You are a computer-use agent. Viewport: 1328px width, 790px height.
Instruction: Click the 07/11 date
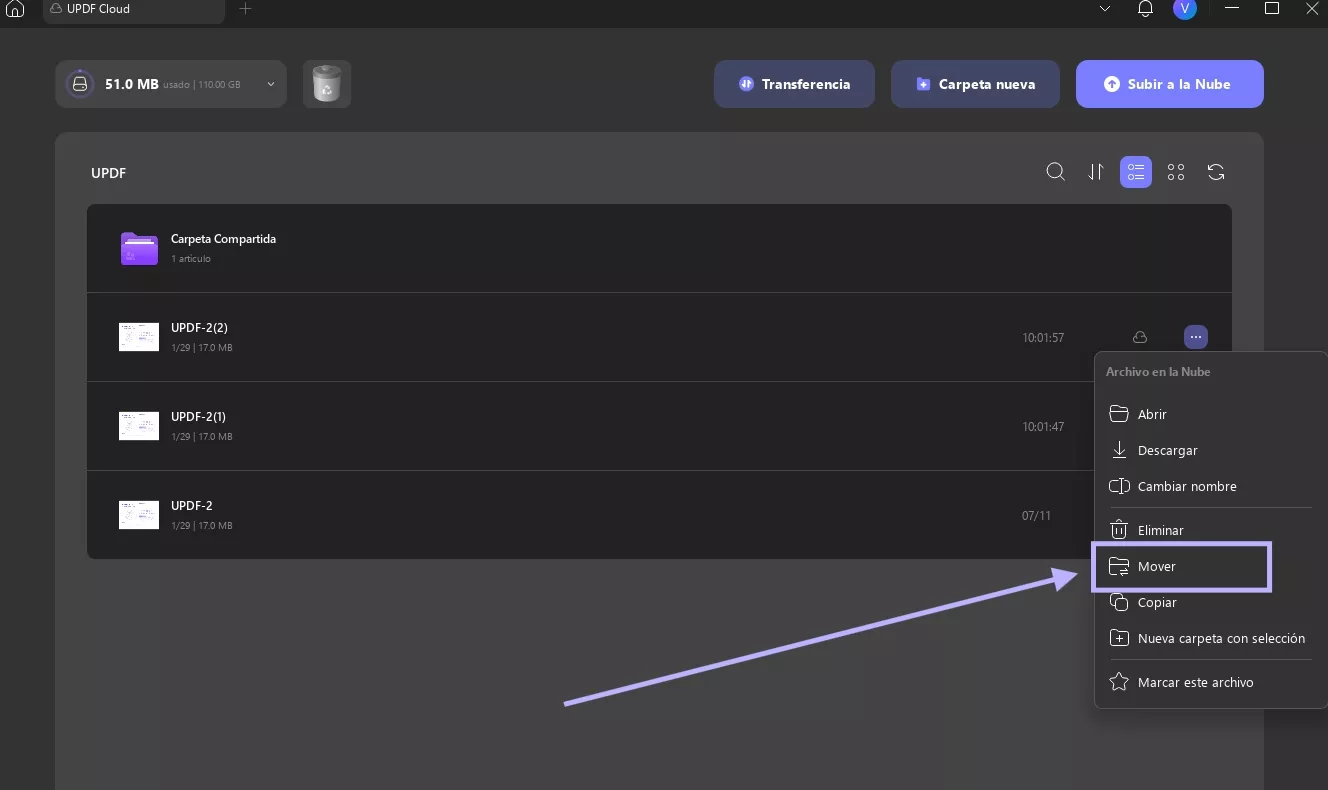[1036, 516]
